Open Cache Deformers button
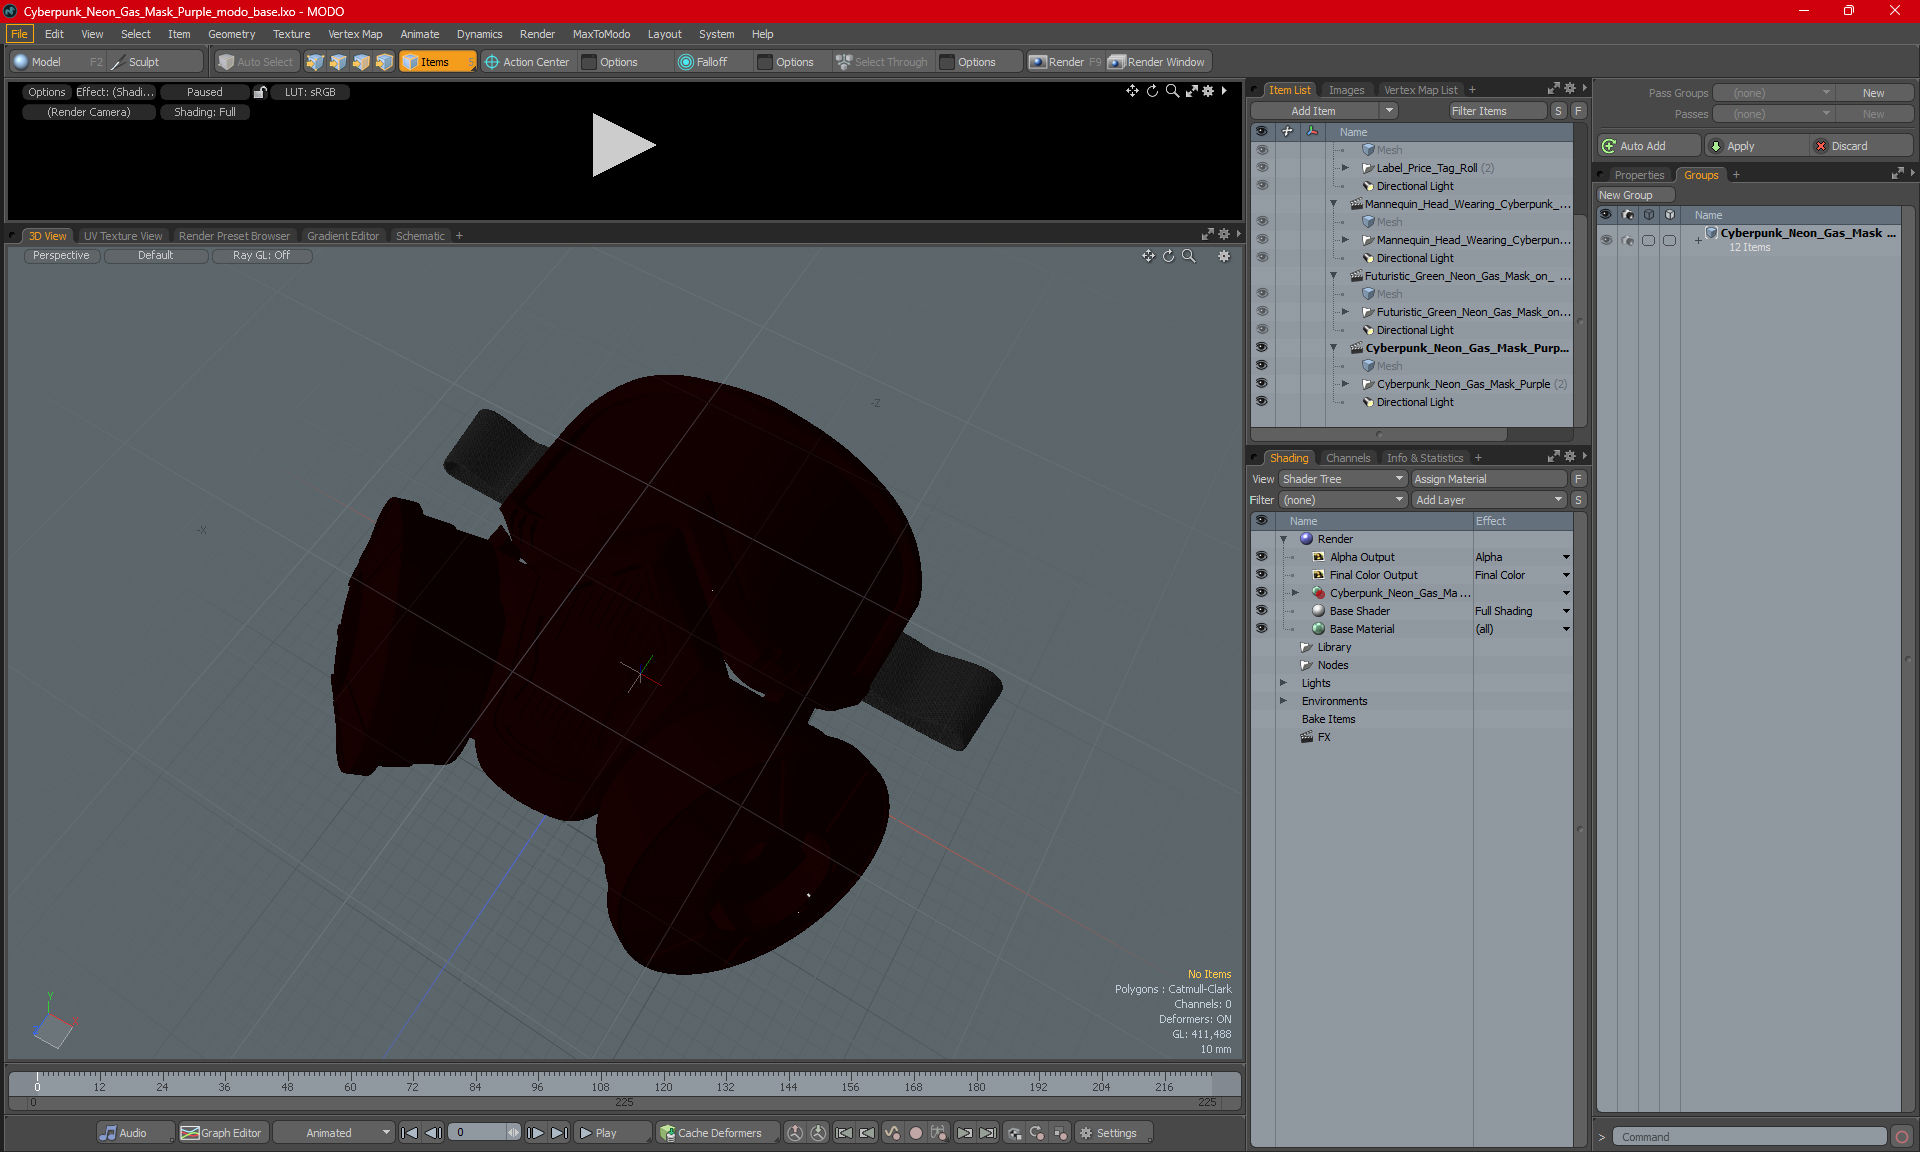 [712, 1133]
